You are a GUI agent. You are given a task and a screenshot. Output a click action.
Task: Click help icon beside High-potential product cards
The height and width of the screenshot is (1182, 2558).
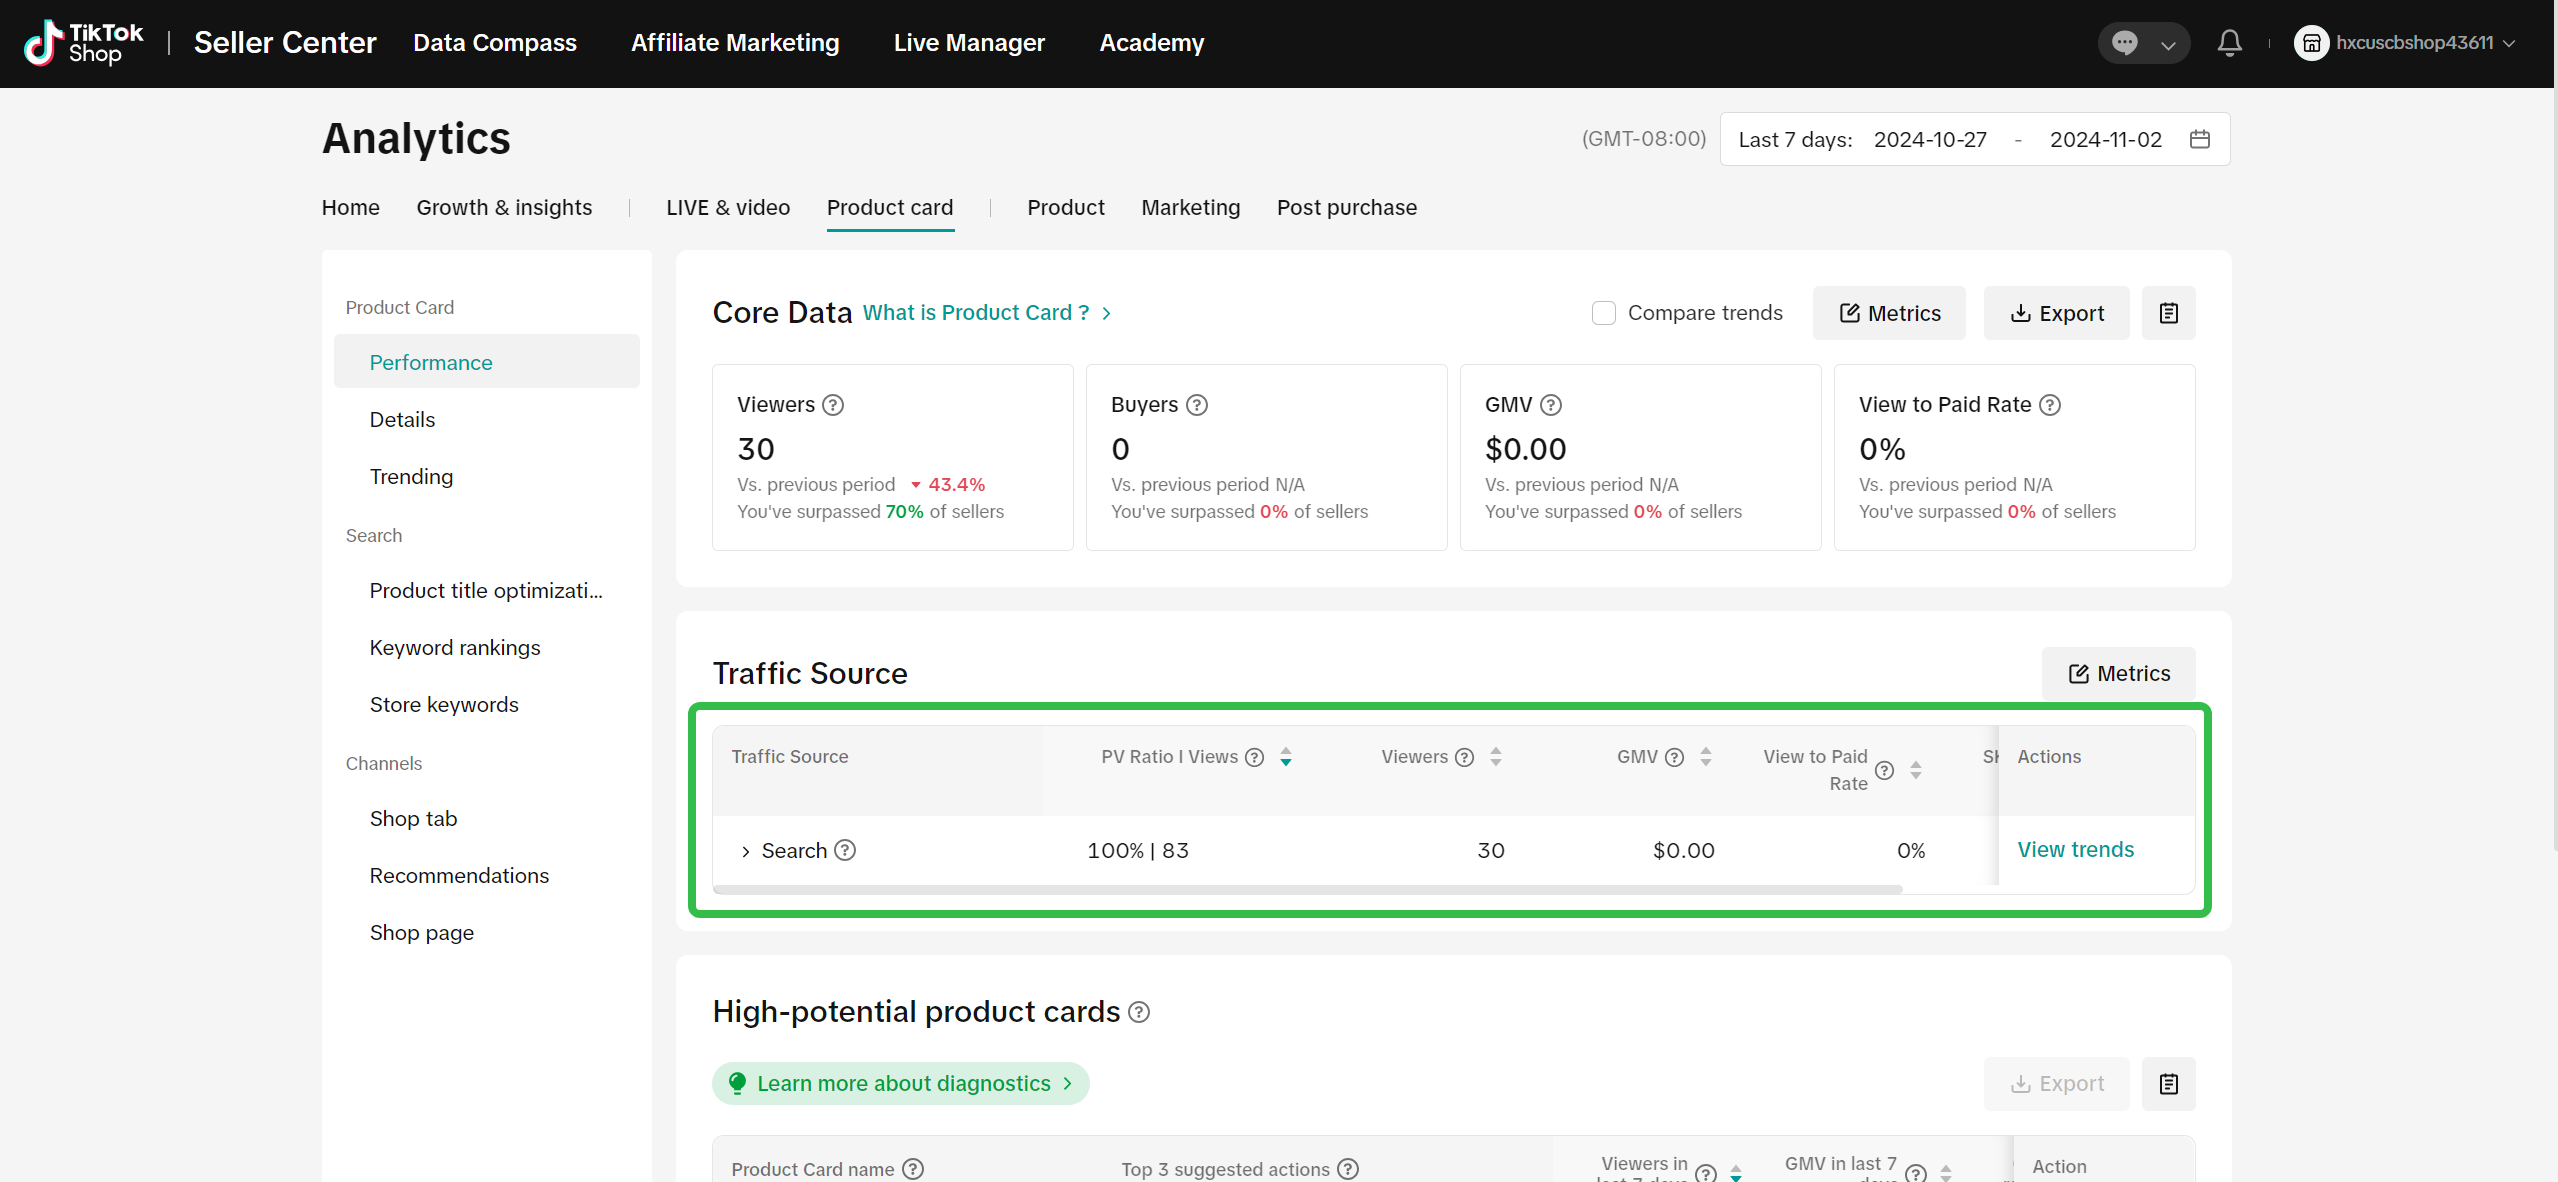[x=1139, y=1012]
